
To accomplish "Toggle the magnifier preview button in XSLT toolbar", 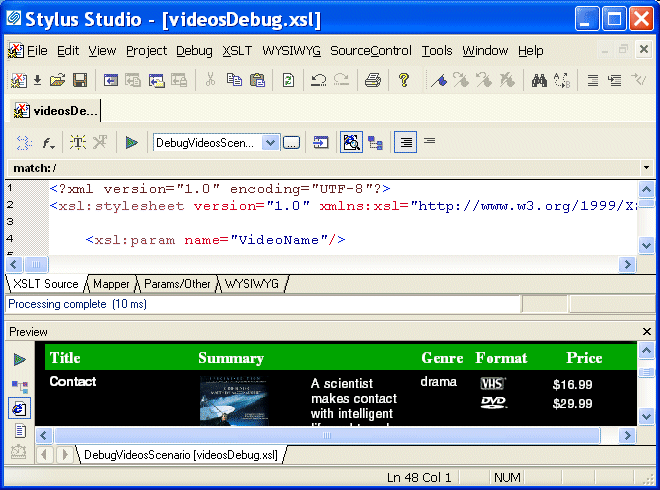I will tap(351, 143).
